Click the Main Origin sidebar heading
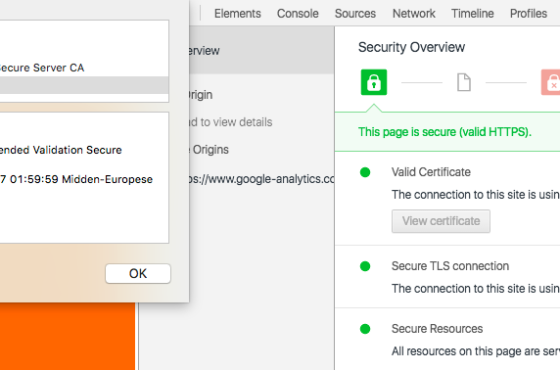Viewport: 560px width, 370px height. click(x=201, y=95)
